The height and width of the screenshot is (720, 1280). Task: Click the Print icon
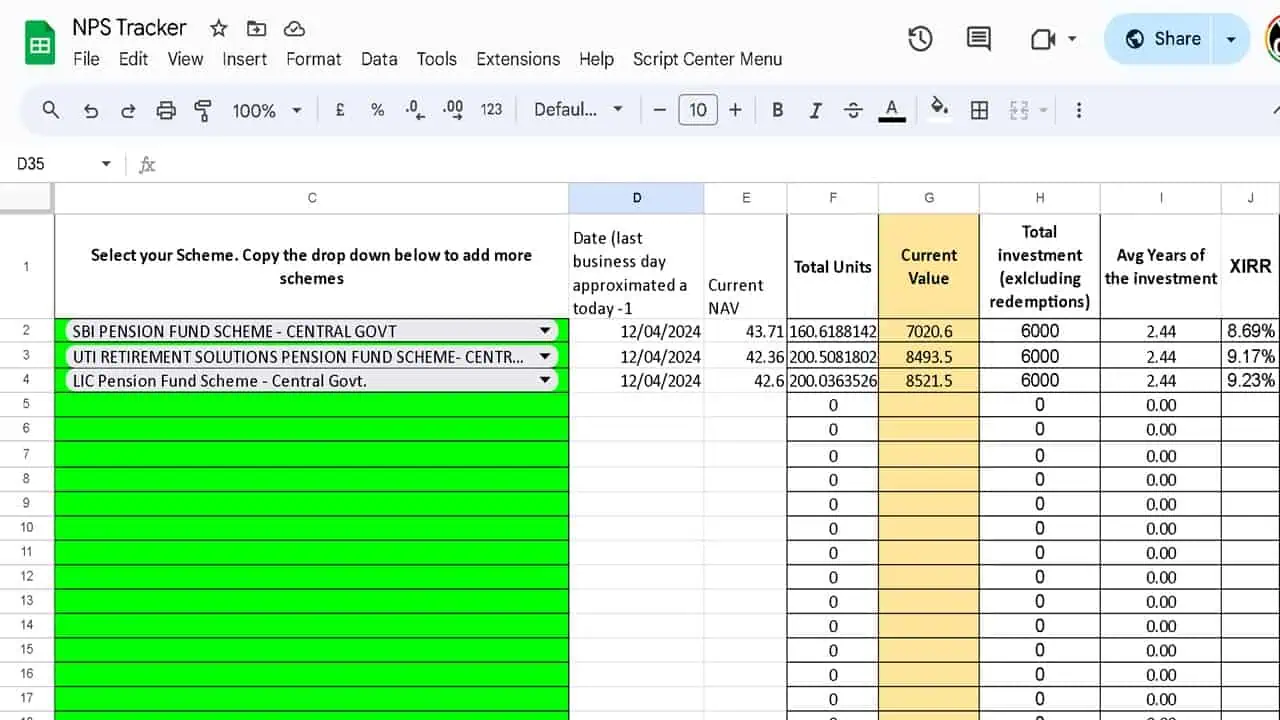click(166, 110)
